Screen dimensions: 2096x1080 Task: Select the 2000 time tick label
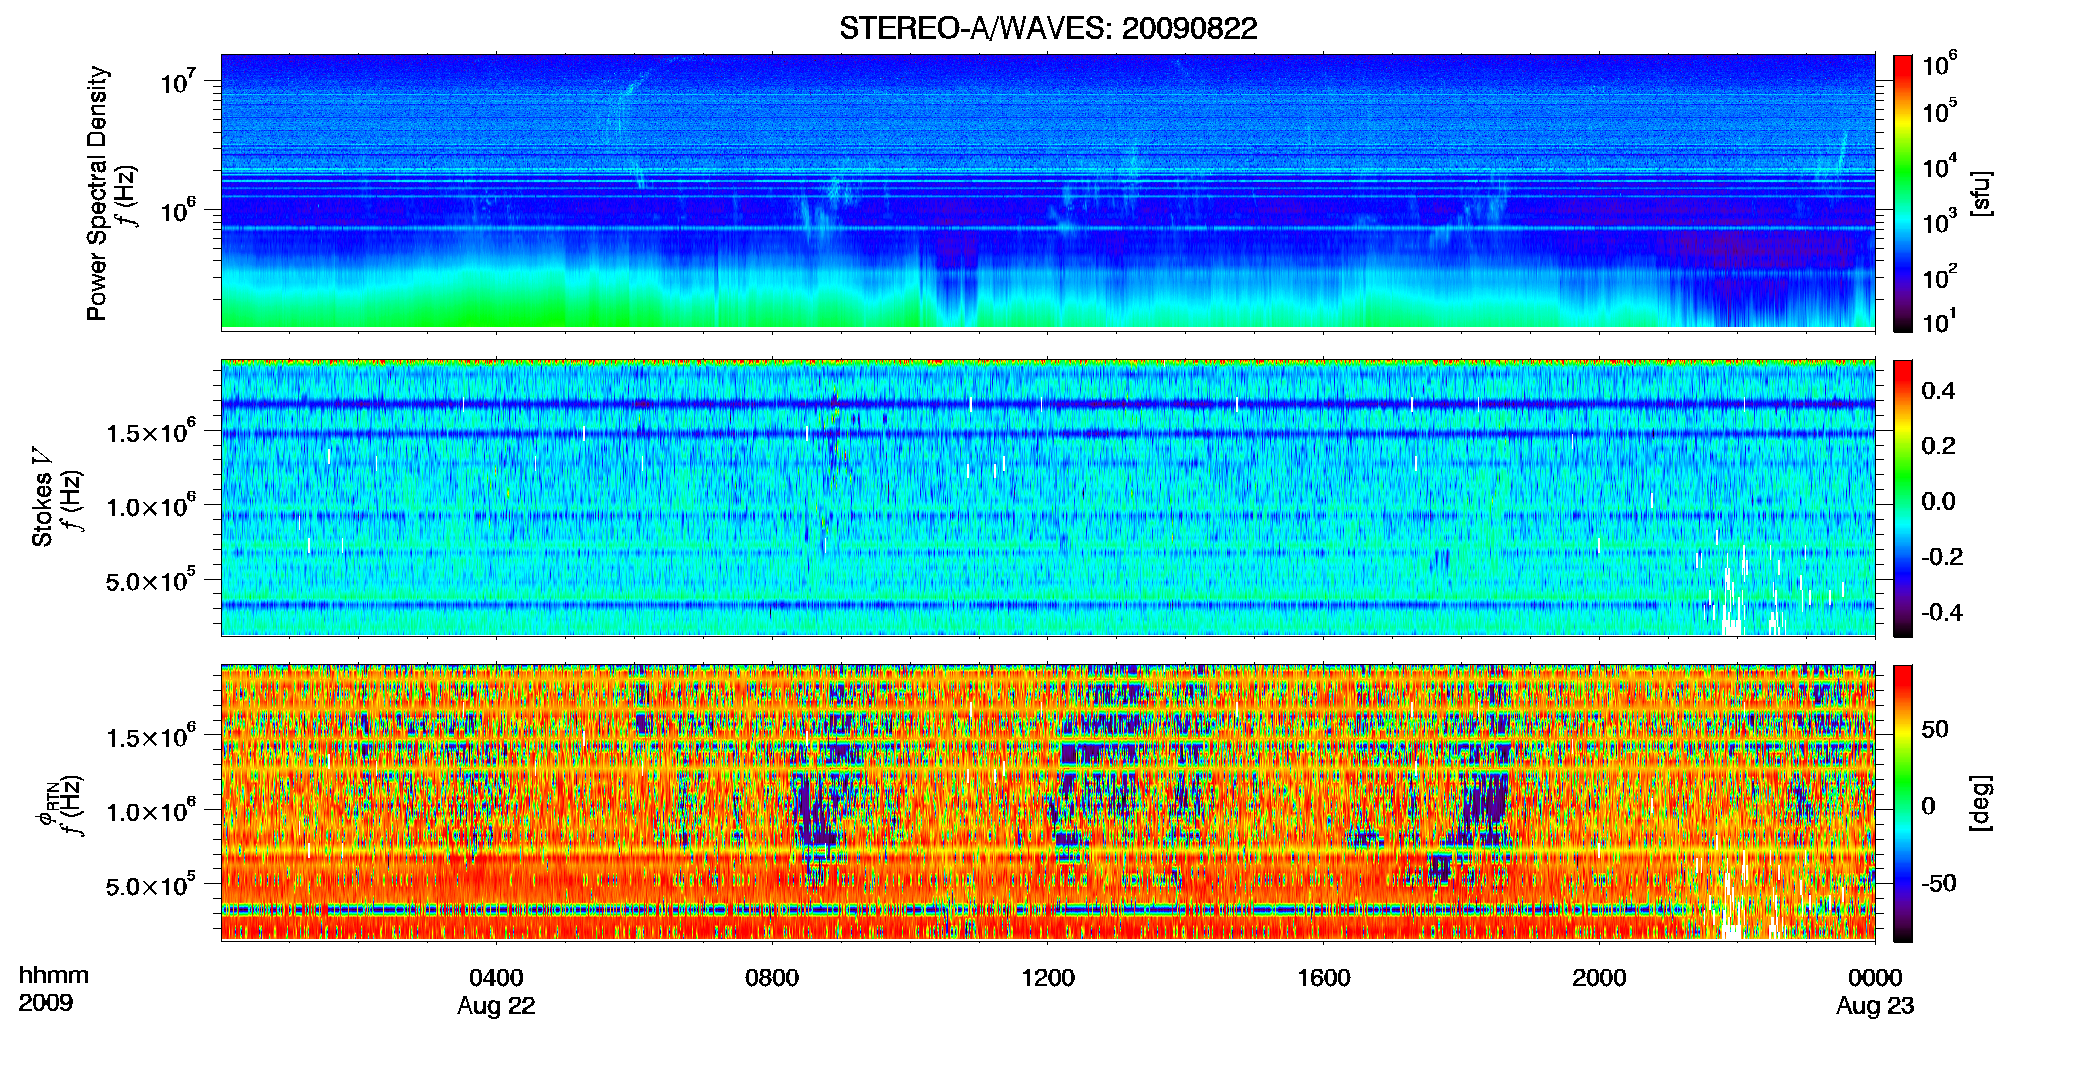point(1599,977)
